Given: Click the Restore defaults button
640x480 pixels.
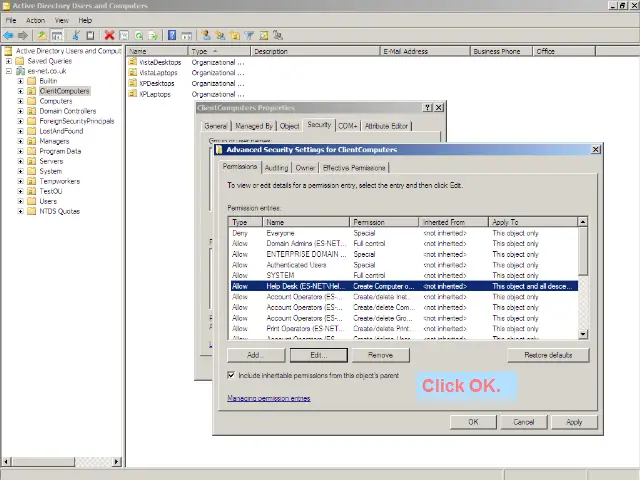Looking at the screenshot, I should click(x=548, y=355).
